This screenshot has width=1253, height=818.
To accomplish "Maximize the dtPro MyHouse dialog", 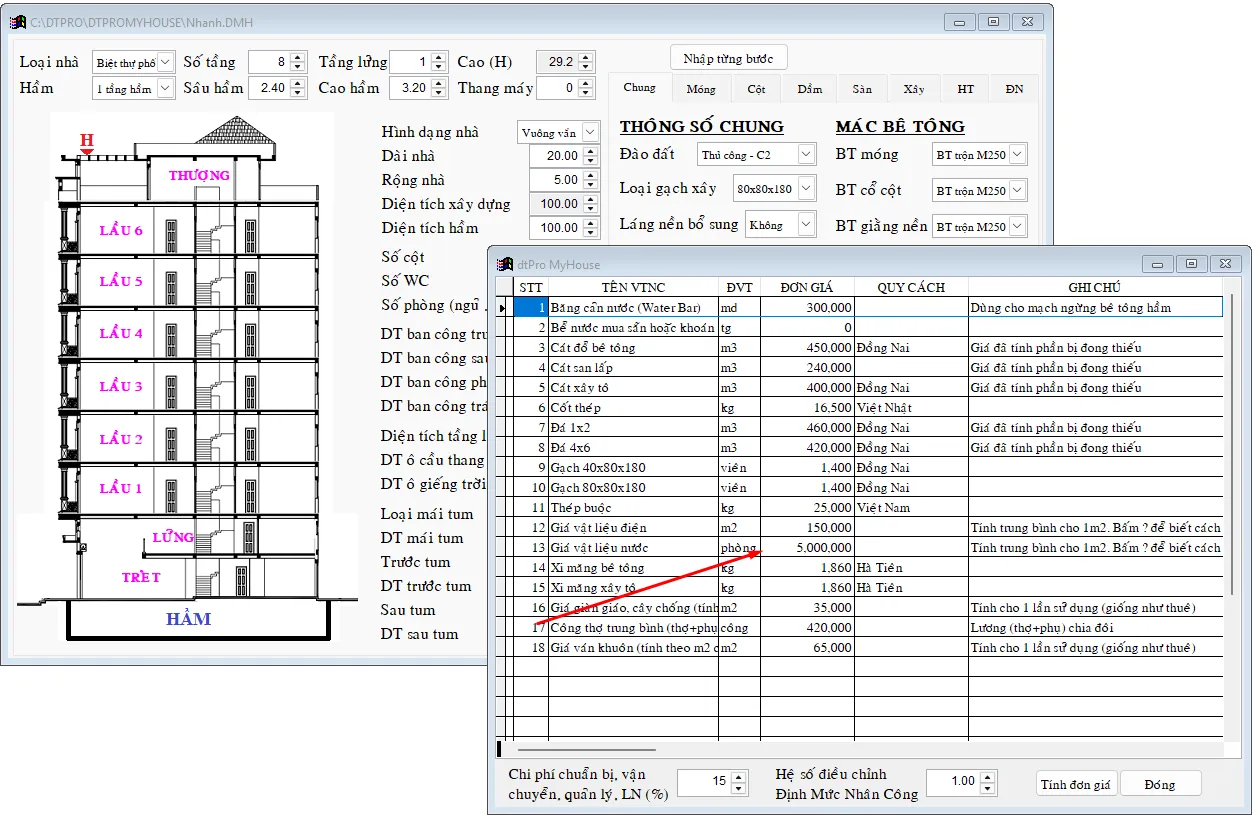I will click(1190, 264).
